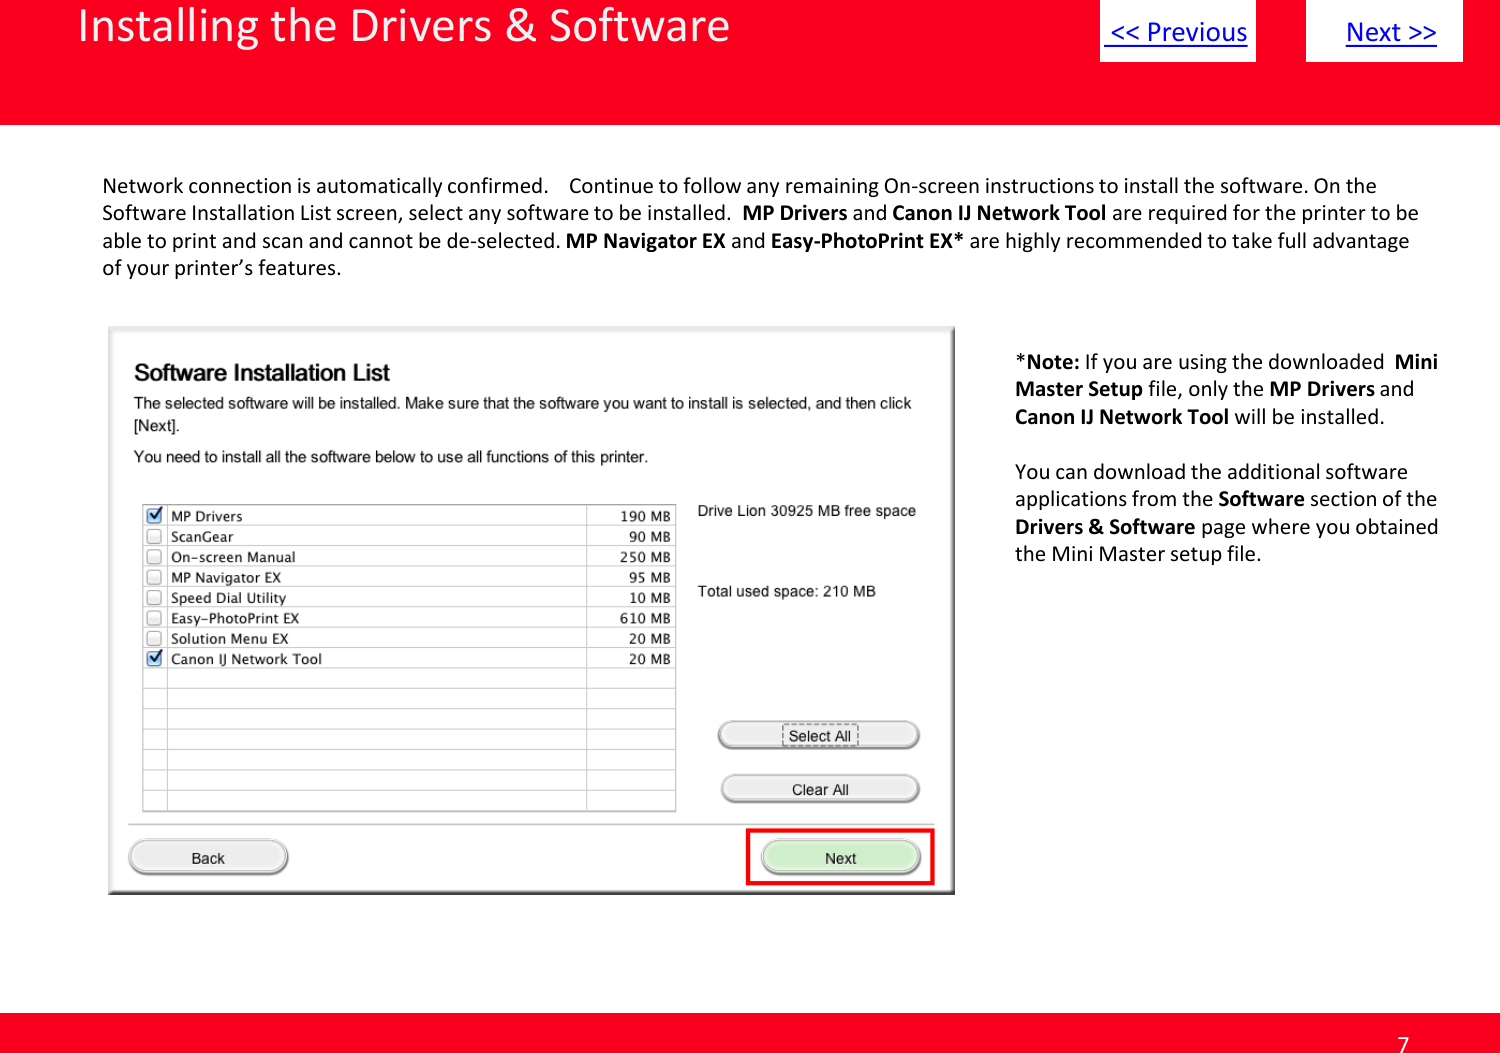Tick the Solution Menu EX checkbox

155,638
